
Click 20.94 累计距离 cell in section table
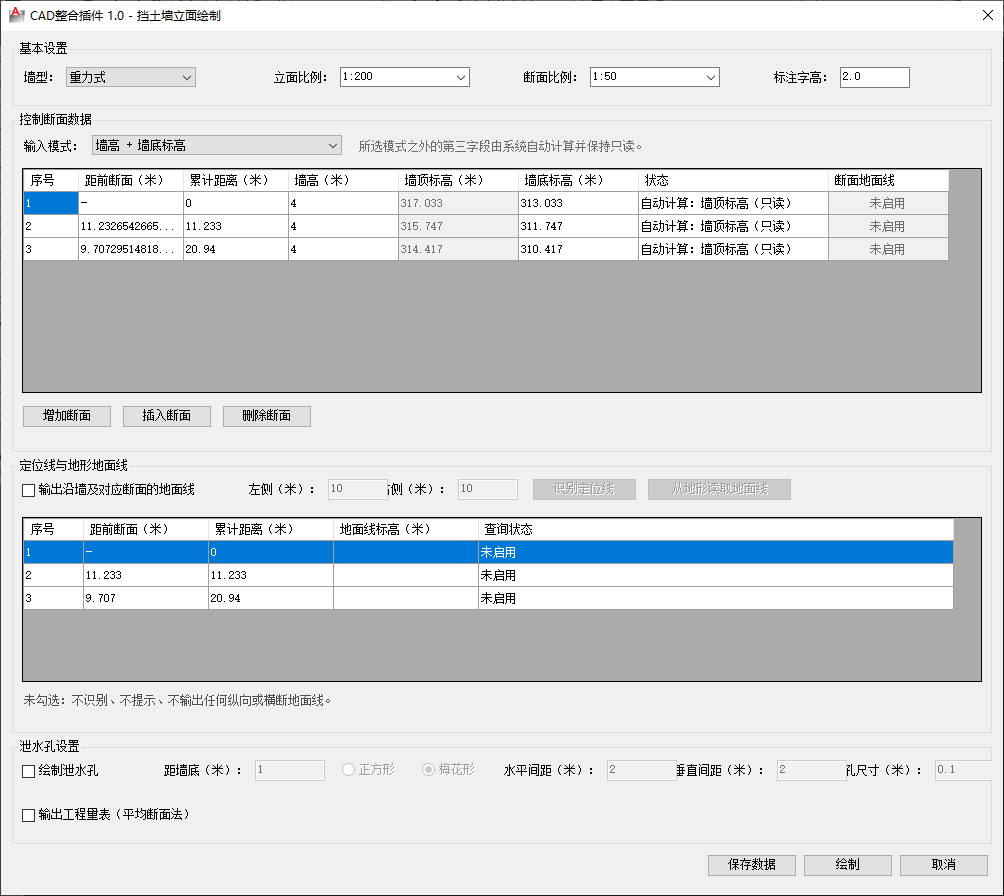(236, 249)
